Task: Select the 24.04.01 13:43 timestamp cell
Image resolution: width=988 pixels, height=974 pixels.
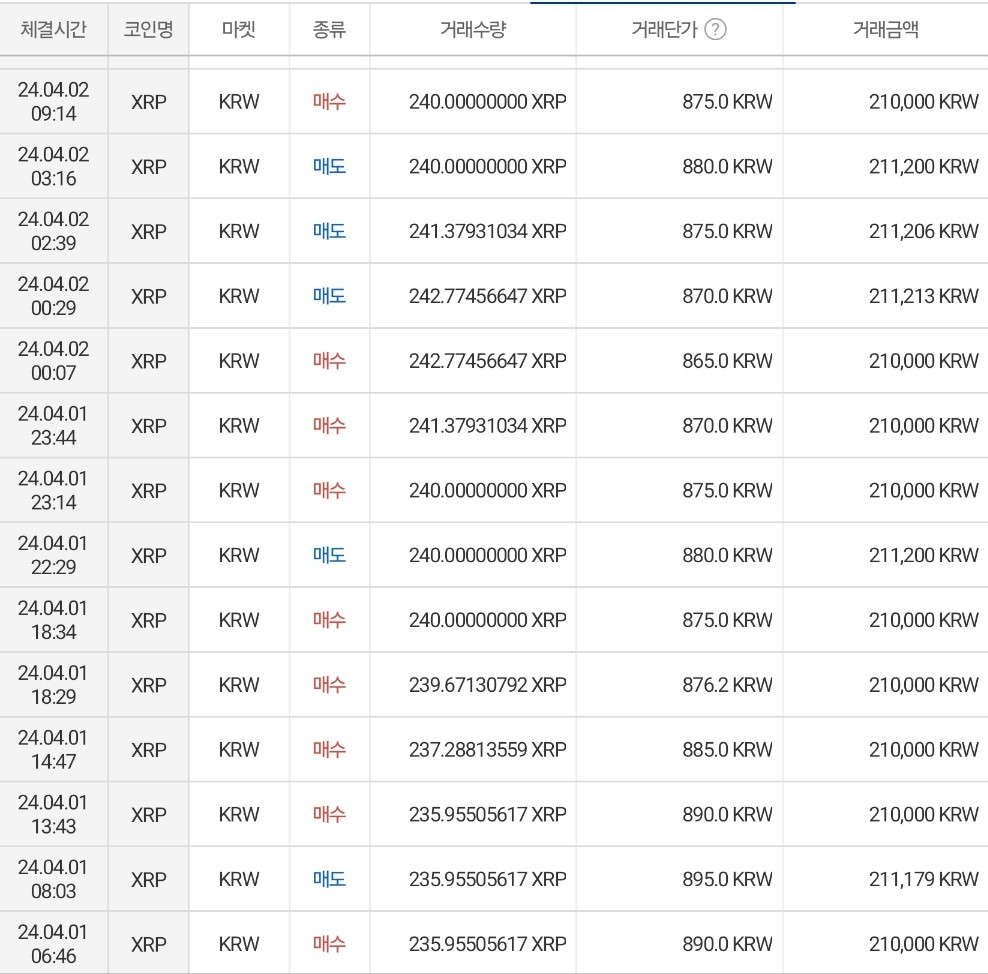Action: pos(54,815)
